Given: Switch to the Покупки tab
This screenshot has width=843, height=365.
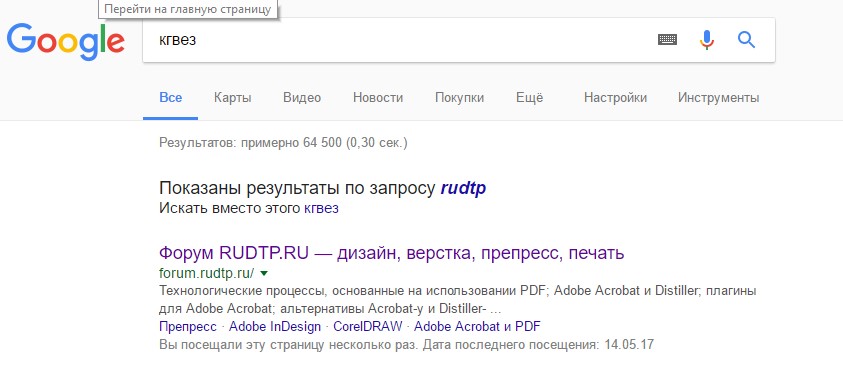Looking at the screenshot, I should tap(459, 98).
